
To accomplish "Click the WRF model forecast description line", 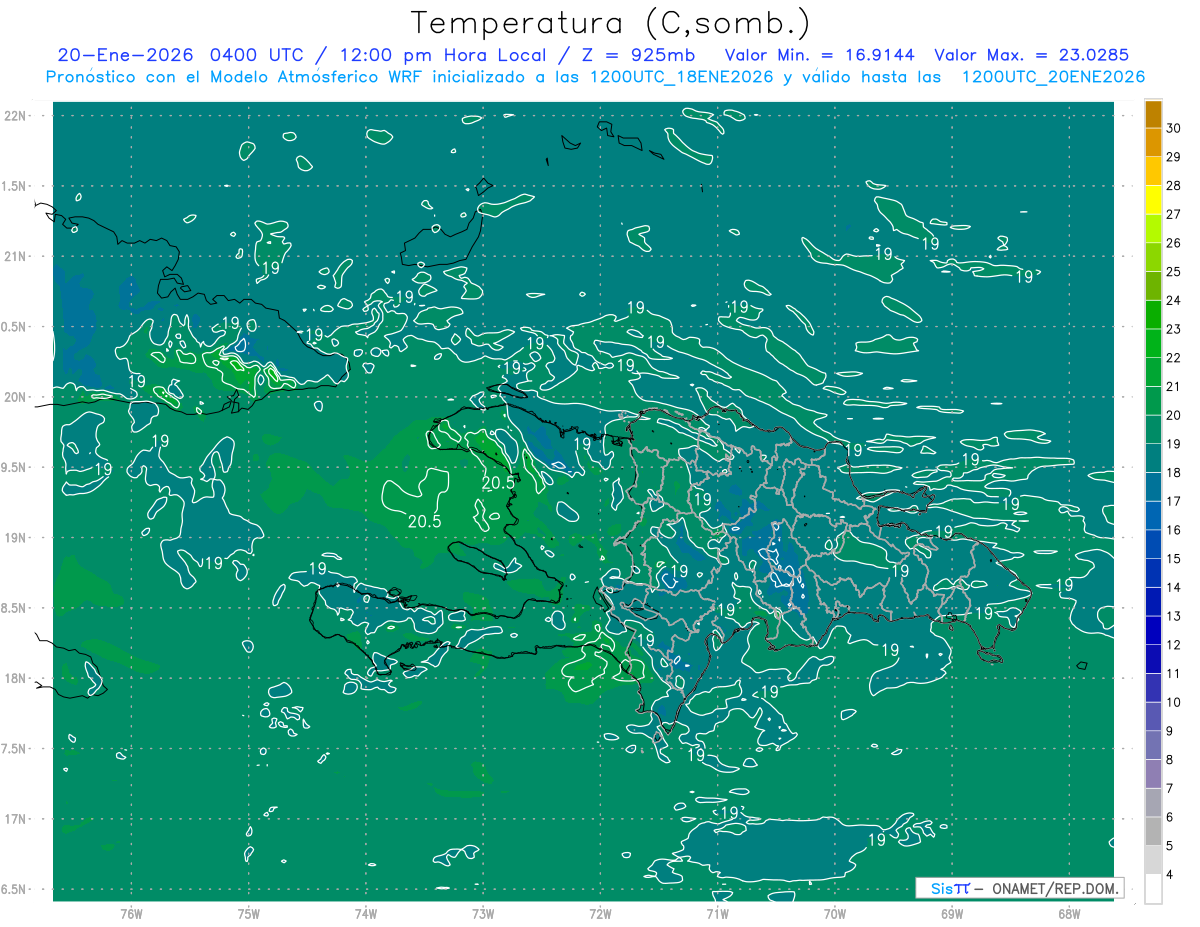I will tap(596, 77).
